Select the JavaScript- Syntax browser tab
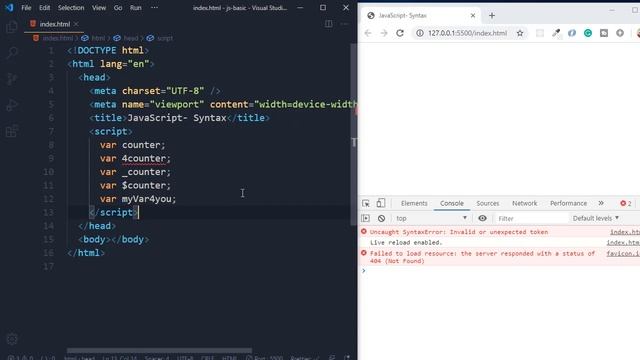 click(x=421, y=16)
